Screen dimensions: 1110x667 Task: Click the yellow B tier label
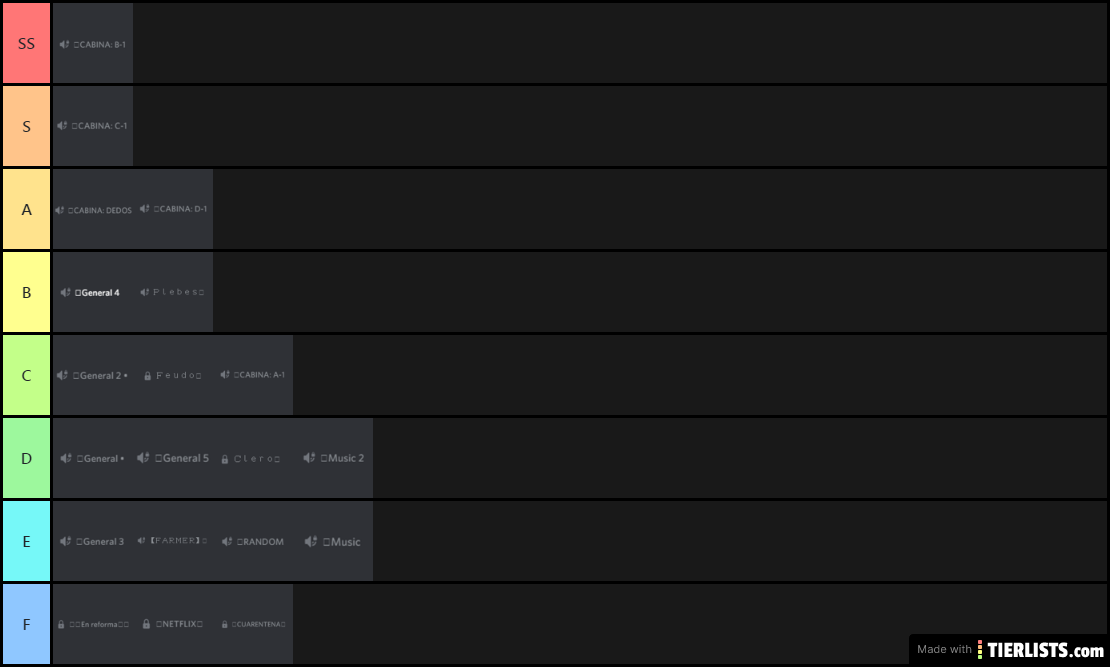tap(27, 292)
